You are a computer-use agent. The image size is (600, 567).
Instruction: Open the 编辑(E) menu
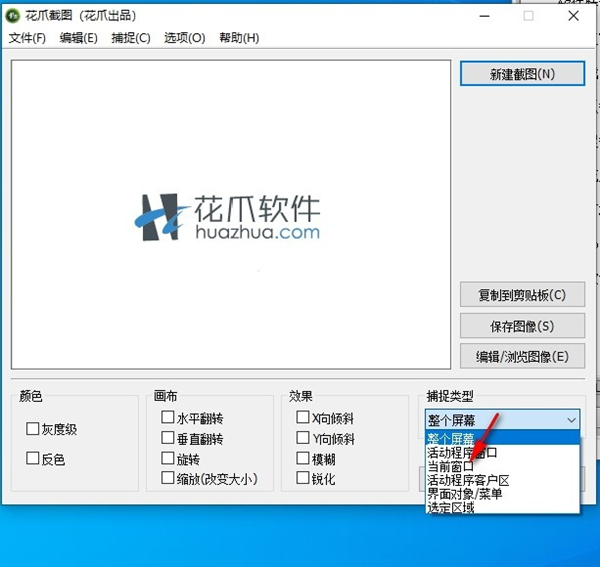[78, 38]
